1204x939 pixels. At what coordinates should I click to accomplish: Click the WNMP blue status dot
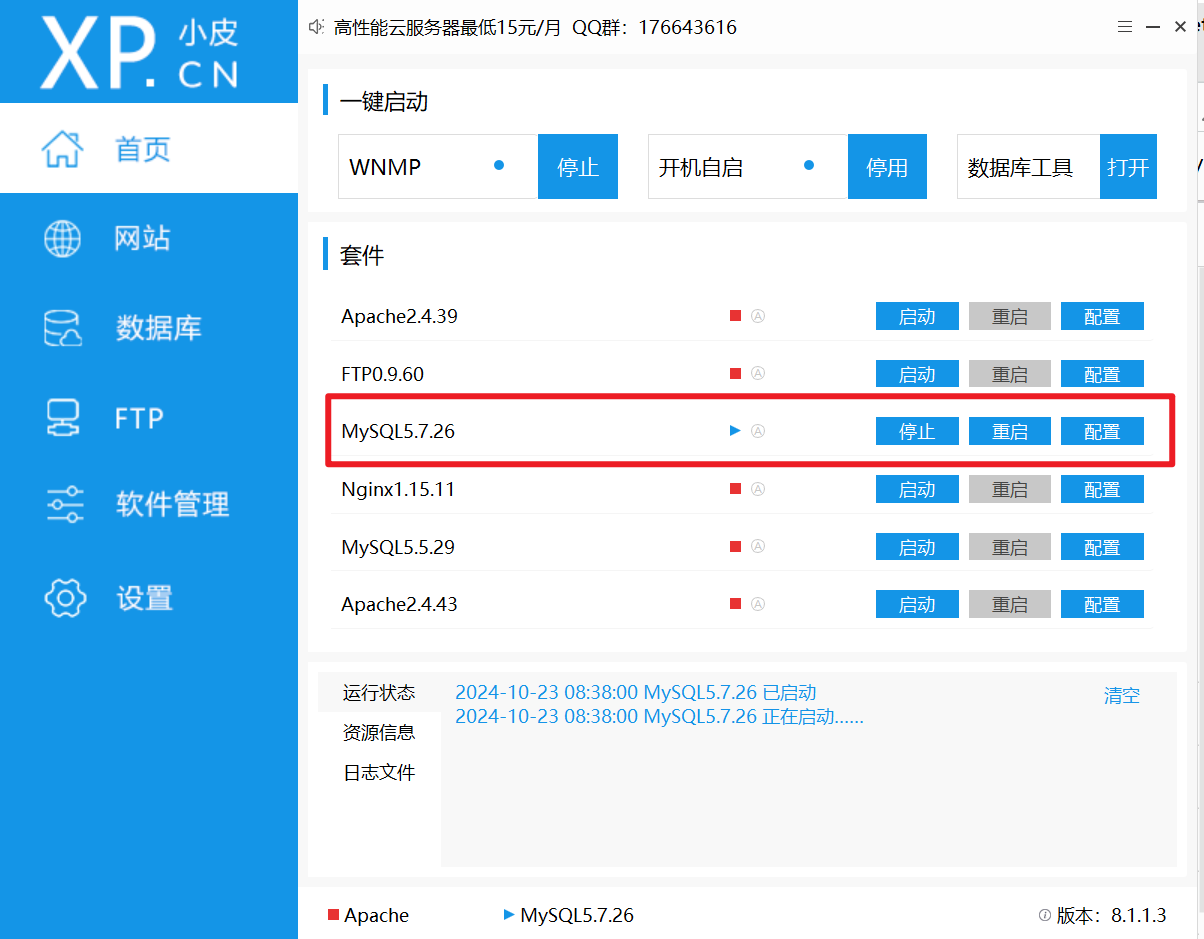coord(499,165)
